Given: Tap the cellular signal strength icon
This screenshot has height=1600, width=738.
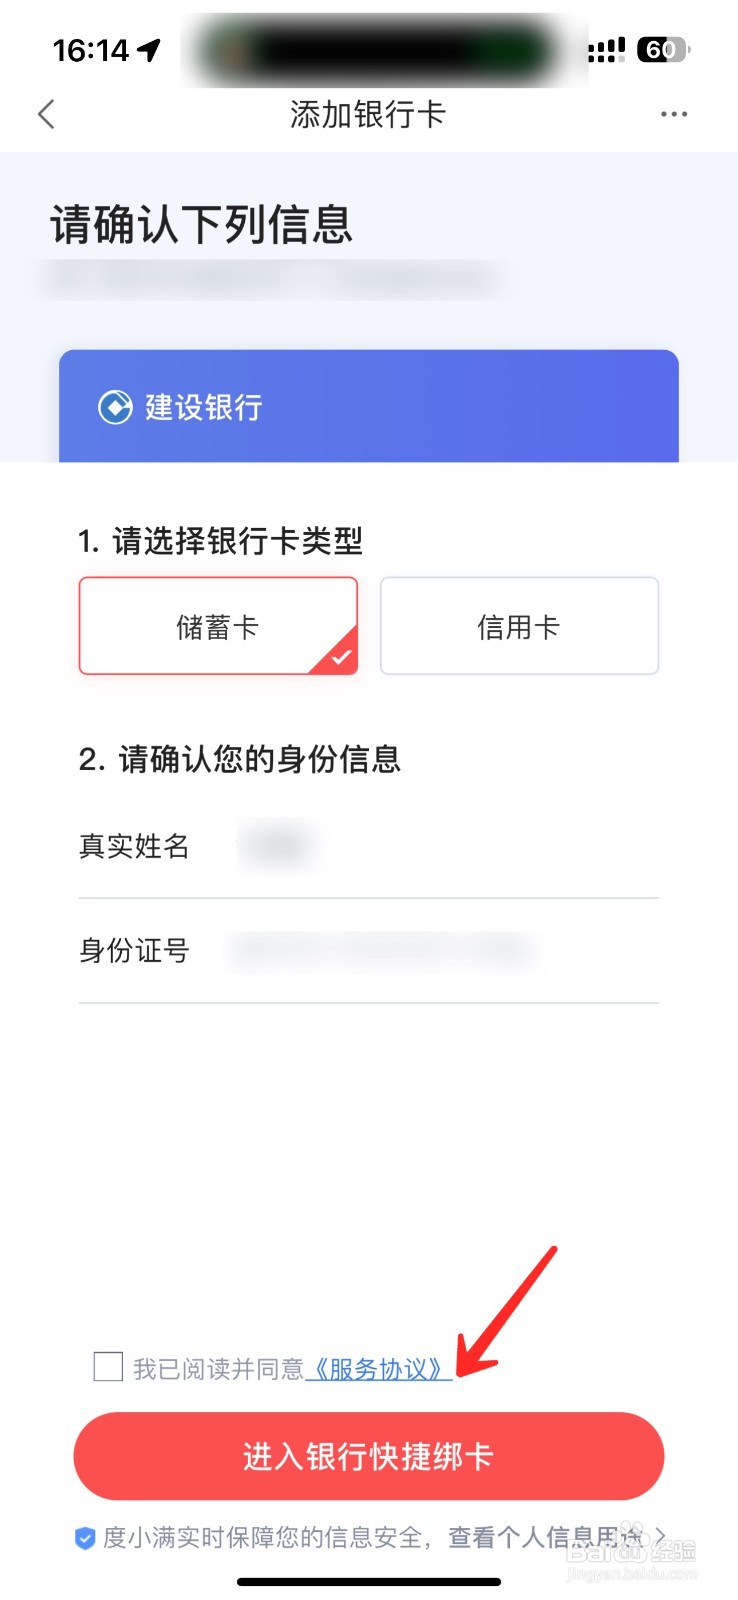Looking at the screenshot, I should point(606,50).
